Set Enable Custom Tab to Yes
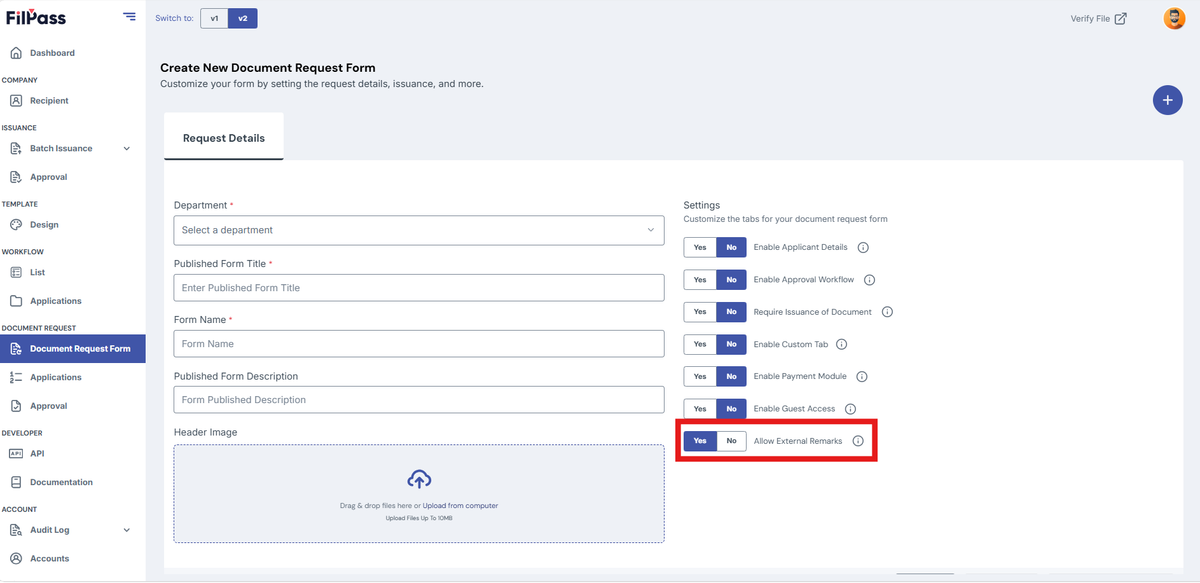This screenshot has width=1200, height=583. coord(700,344)
